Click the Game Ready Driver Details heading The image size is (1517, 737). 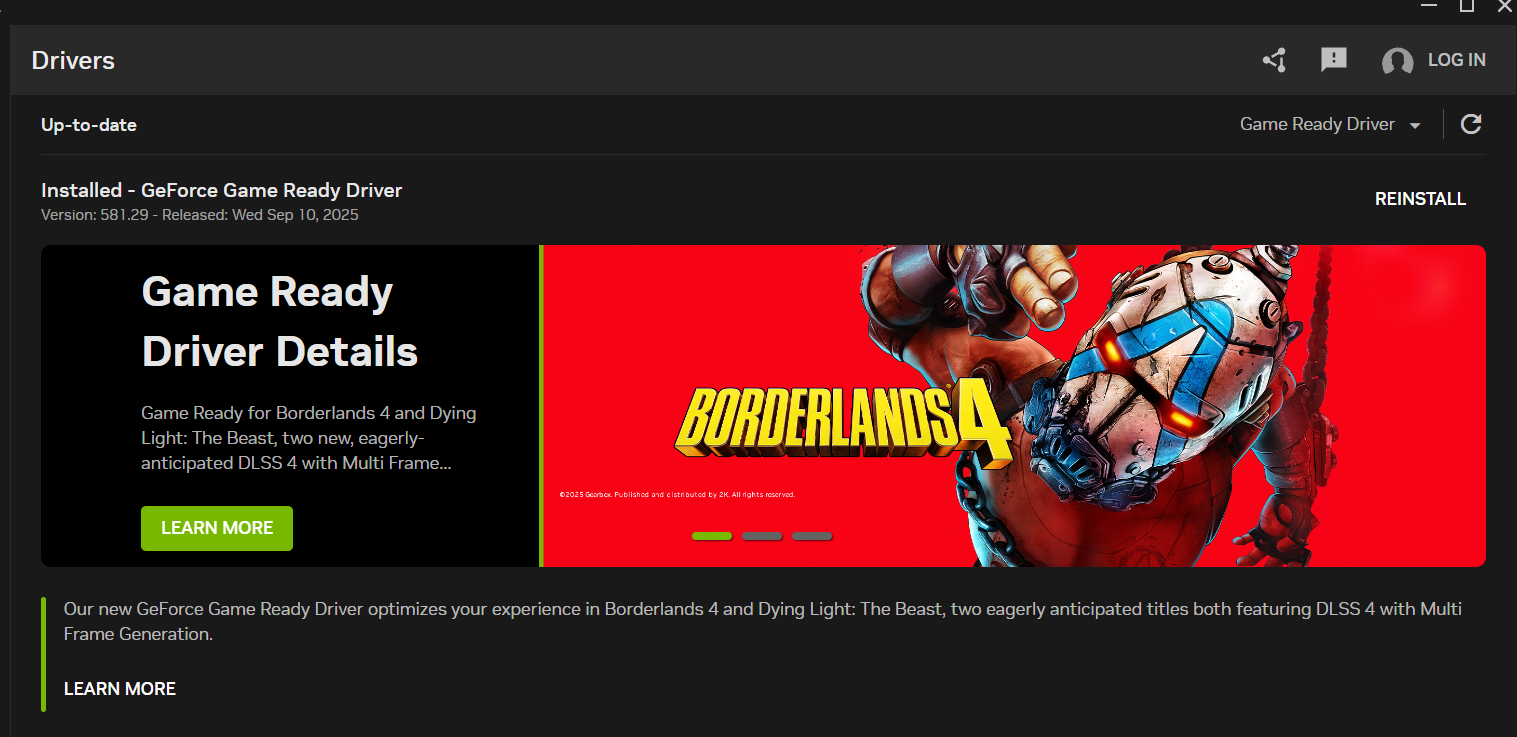280,322
